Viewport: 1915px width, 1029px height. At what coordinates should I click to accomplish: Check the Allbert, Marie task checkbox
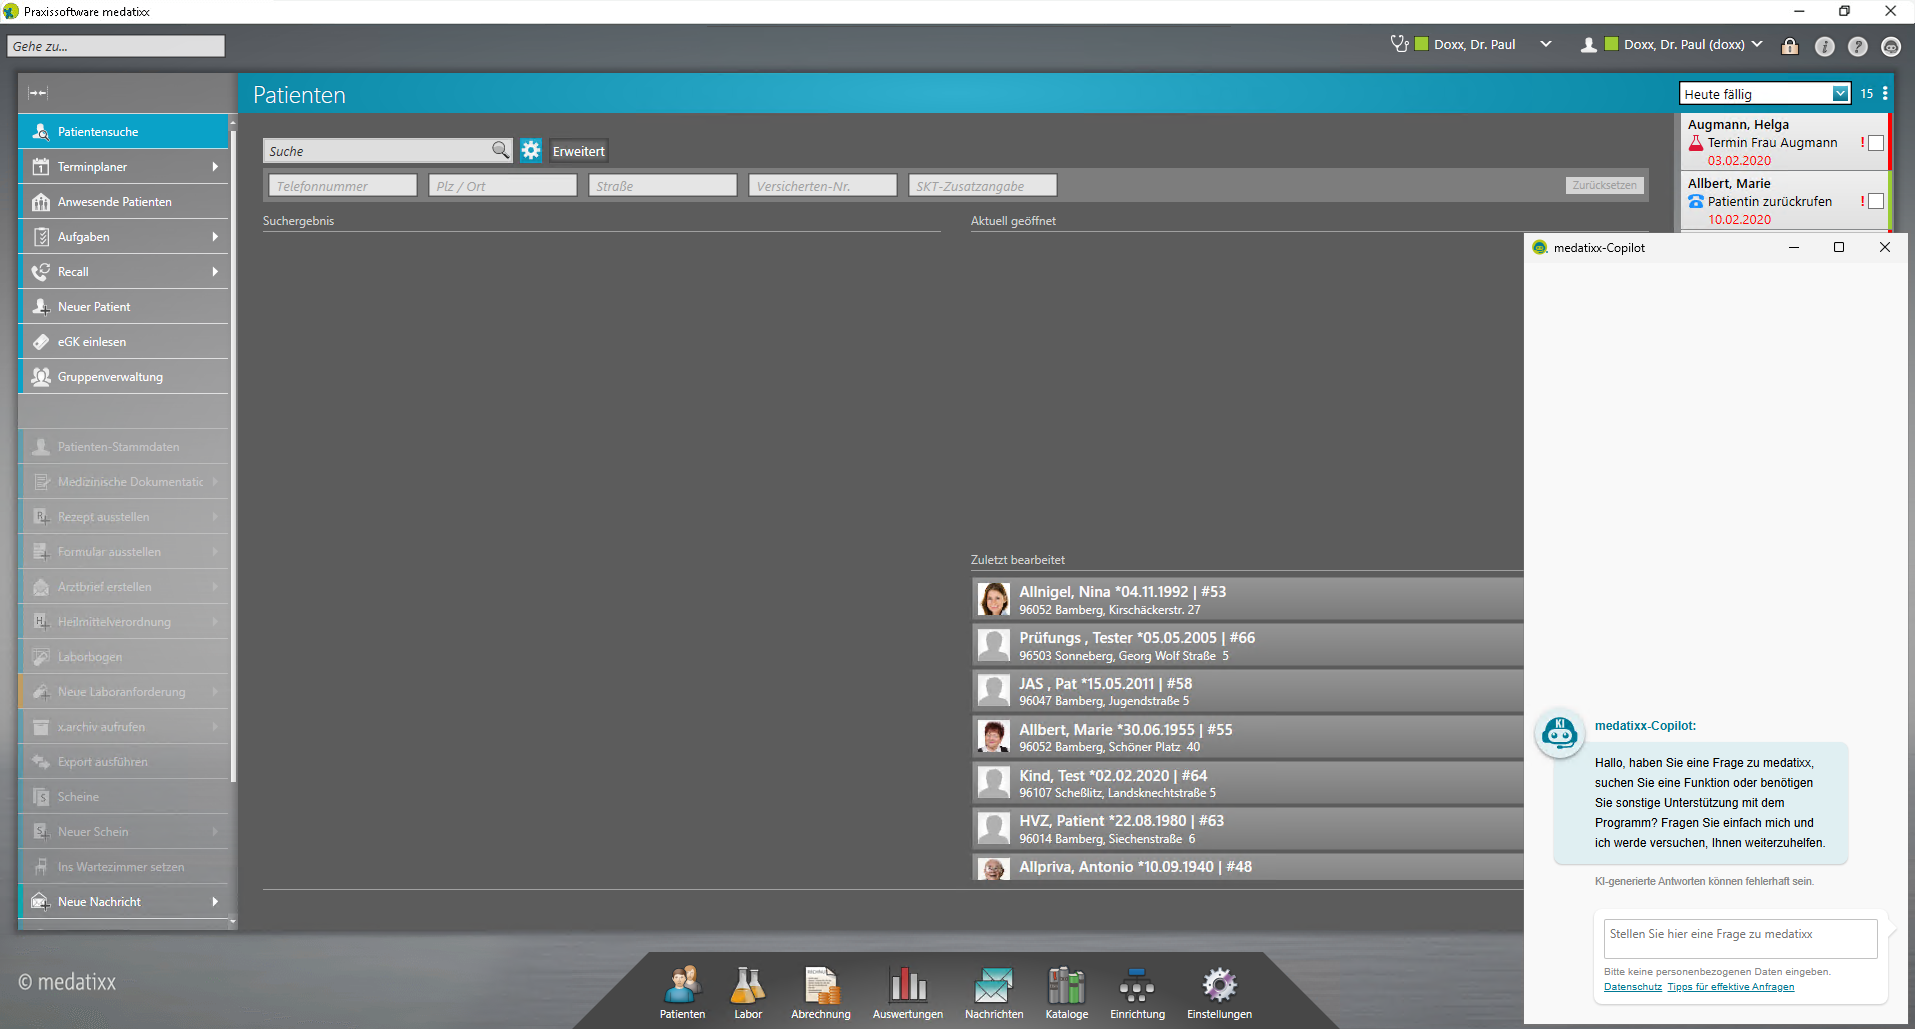pos(1876,201)
